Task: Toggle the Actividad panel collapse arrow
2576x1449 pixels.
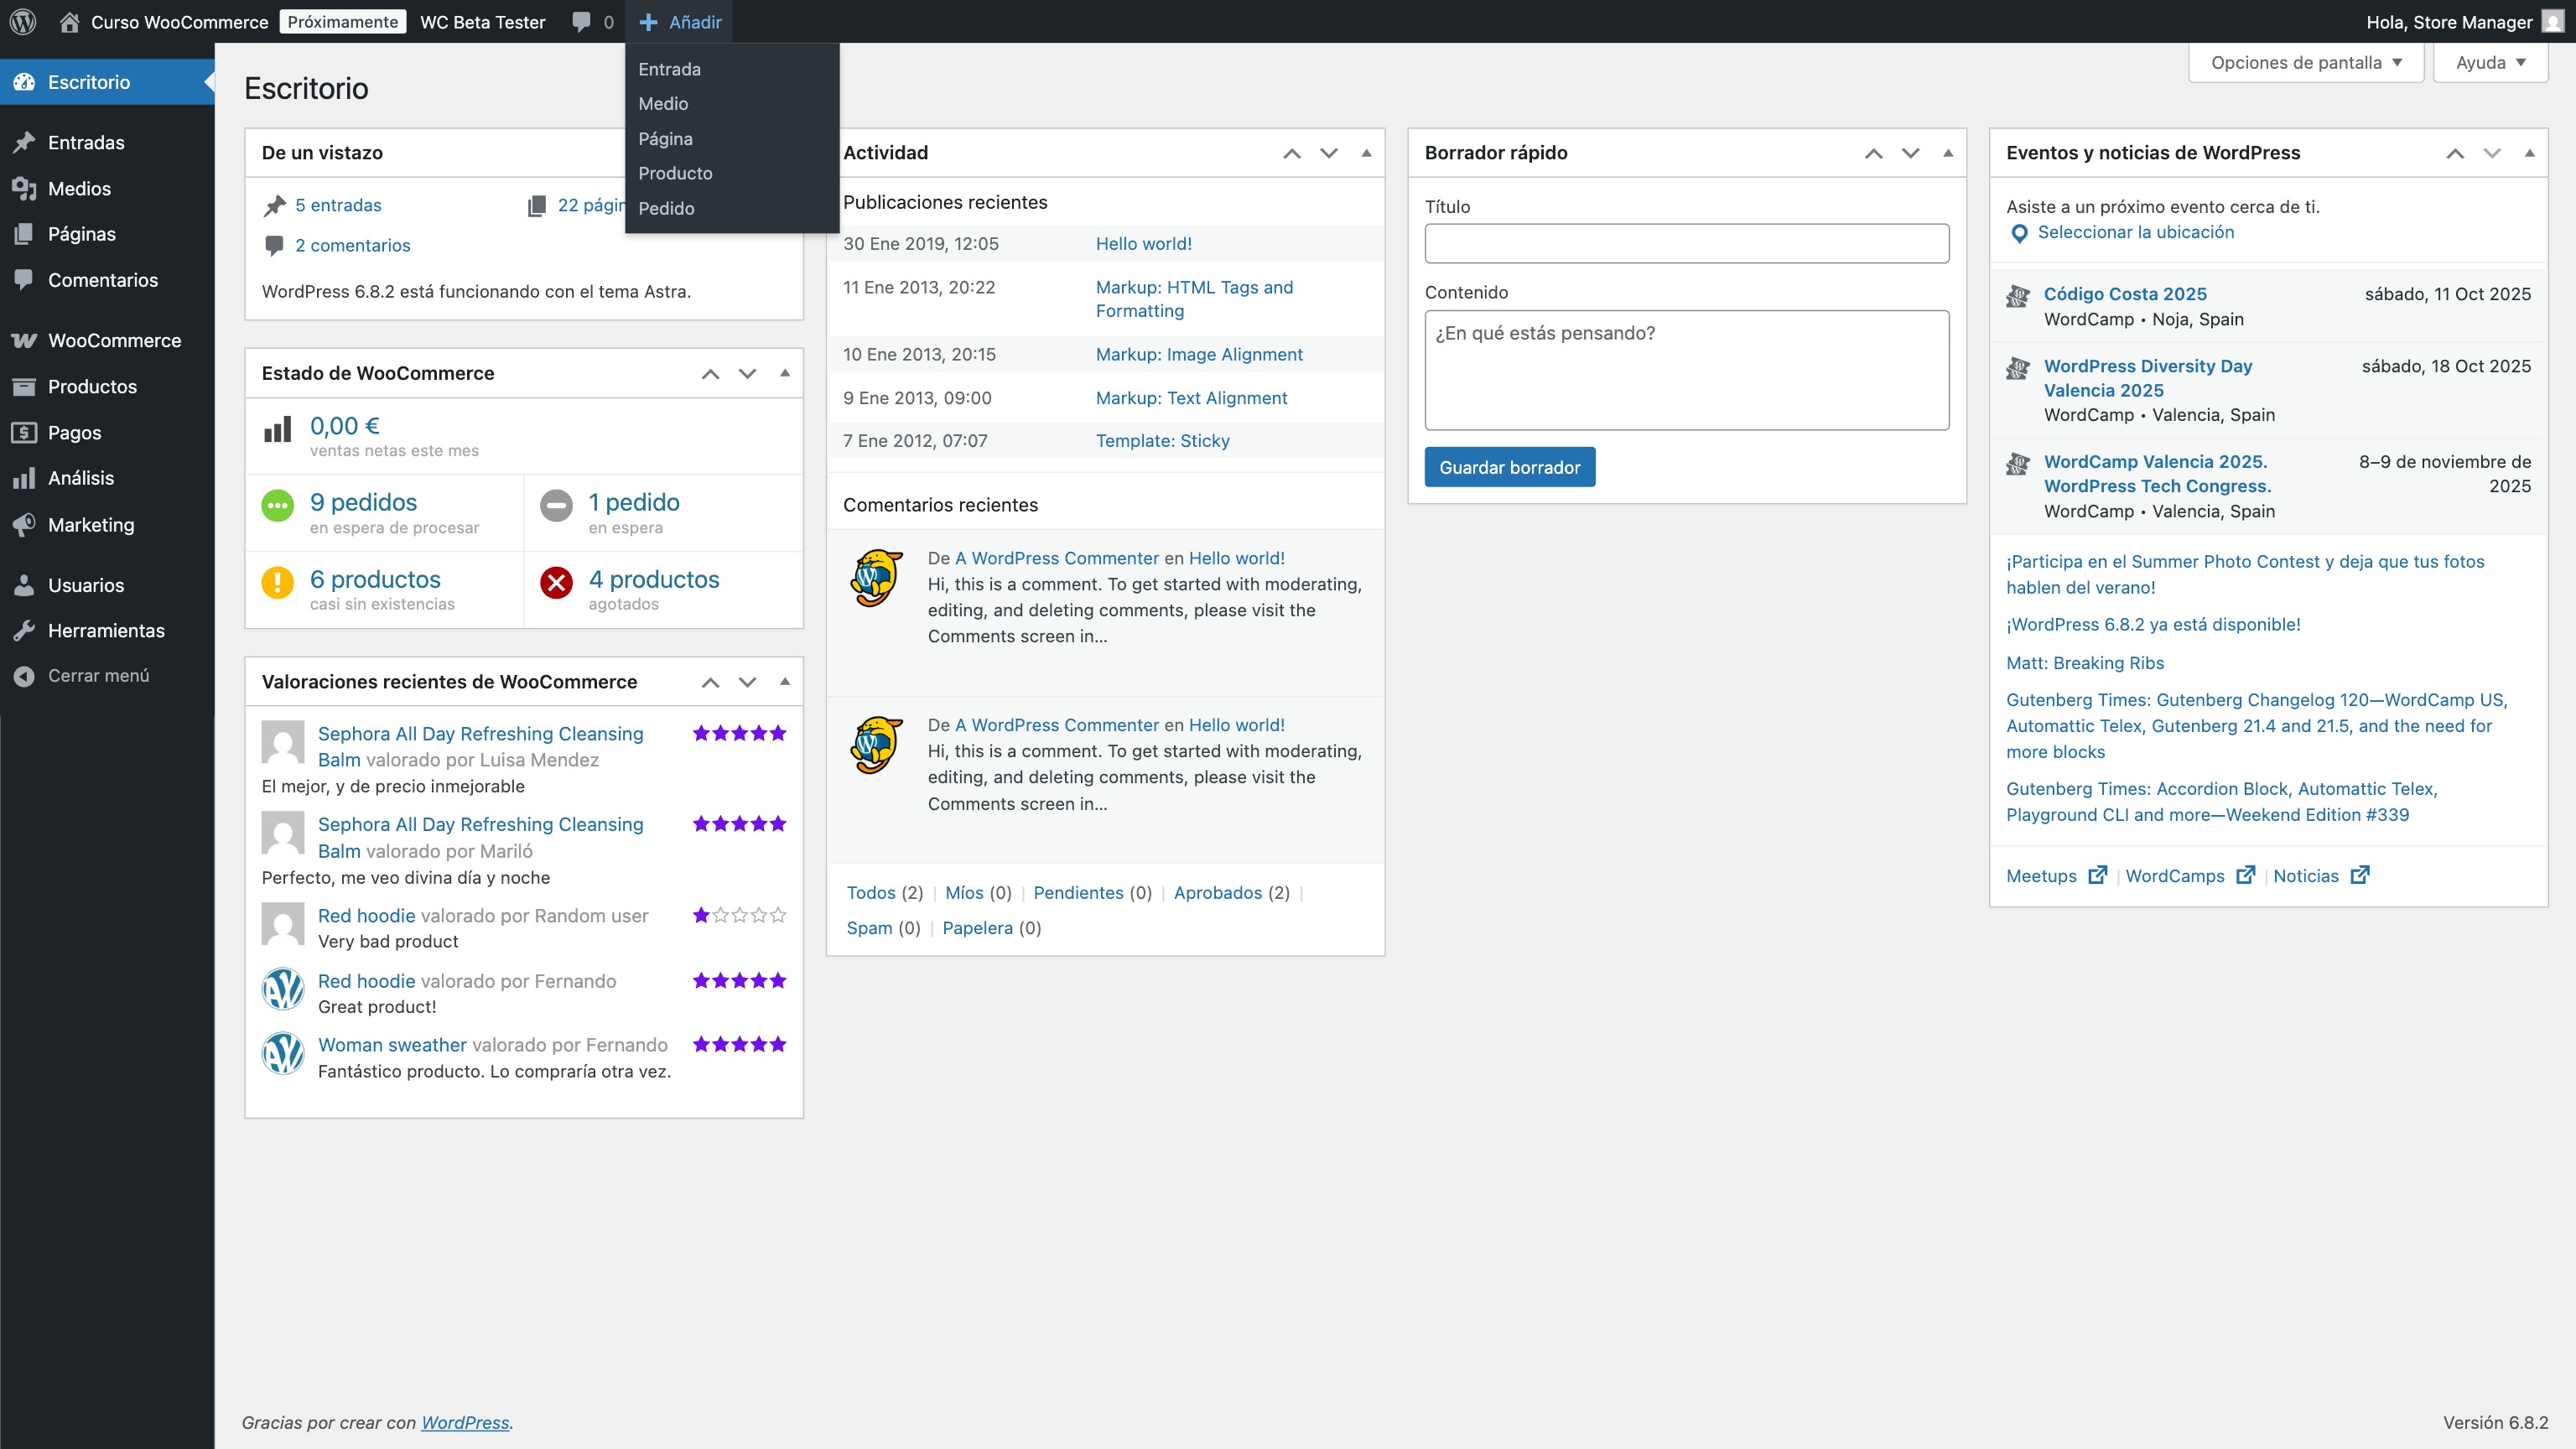Action: click(1366, 153)
